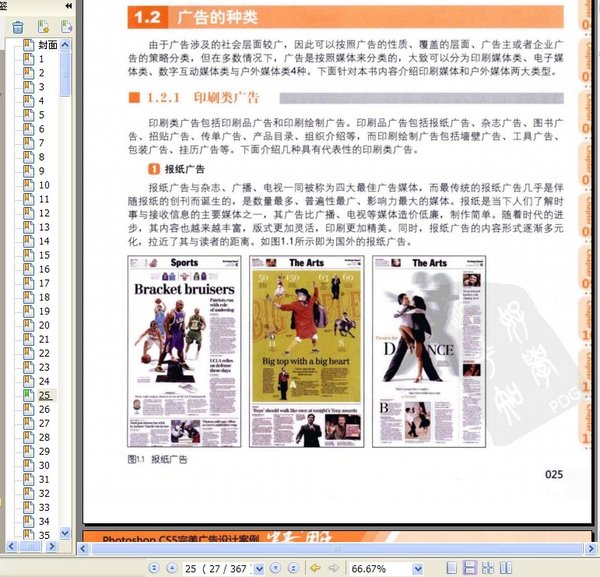This screenshot has width=600, height=577.
Task: Click the bookmark icon beside 7
Action: [x=29, y=143]
